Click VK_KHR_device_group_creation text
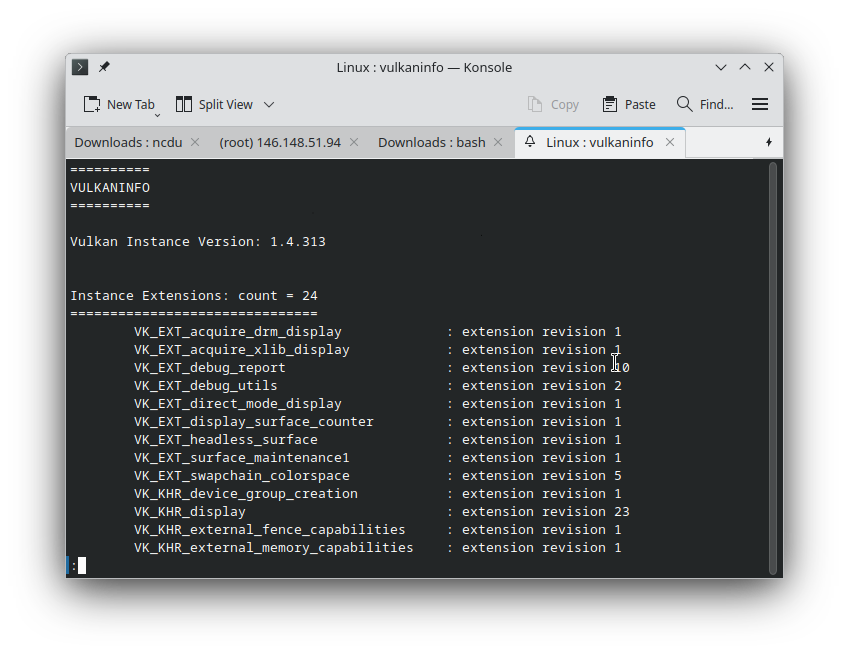The image size is (849, 656). (246, 494)
